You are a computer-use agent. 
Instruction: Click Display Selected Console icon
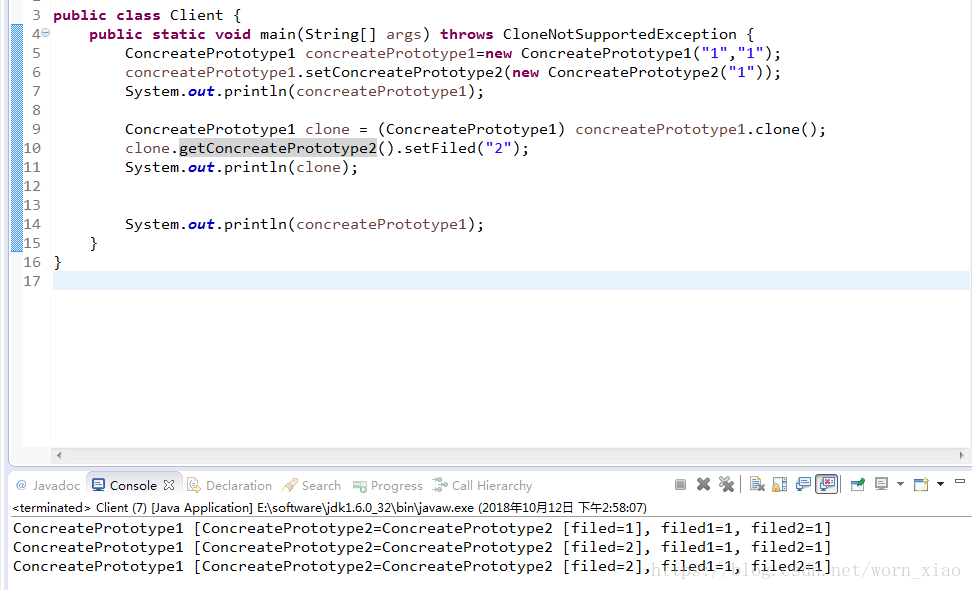click(881, 485)
